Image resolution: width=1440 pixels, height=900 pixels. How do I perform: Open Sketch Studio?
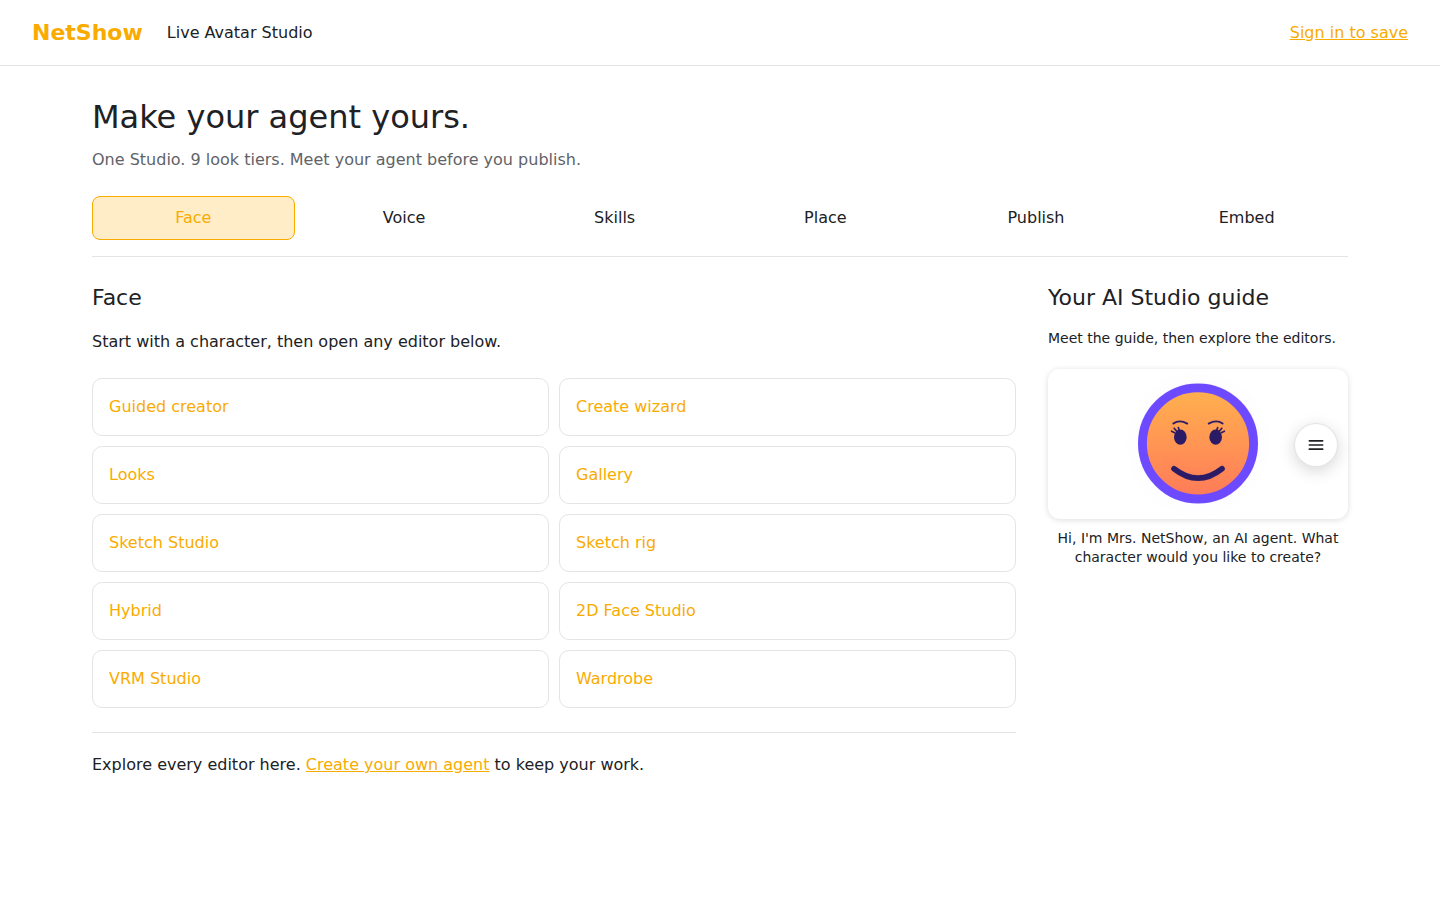[320, 543]
